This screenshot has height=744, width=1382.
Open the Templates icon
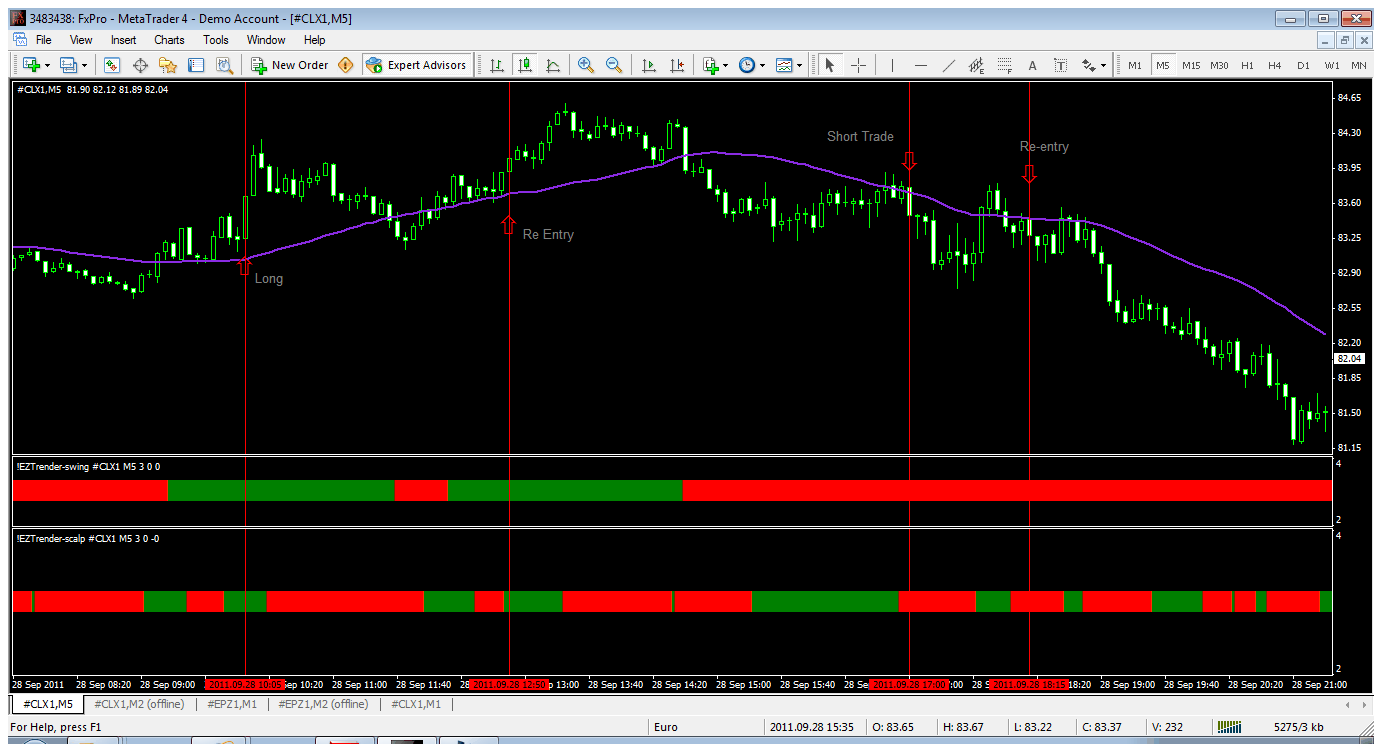784,65
